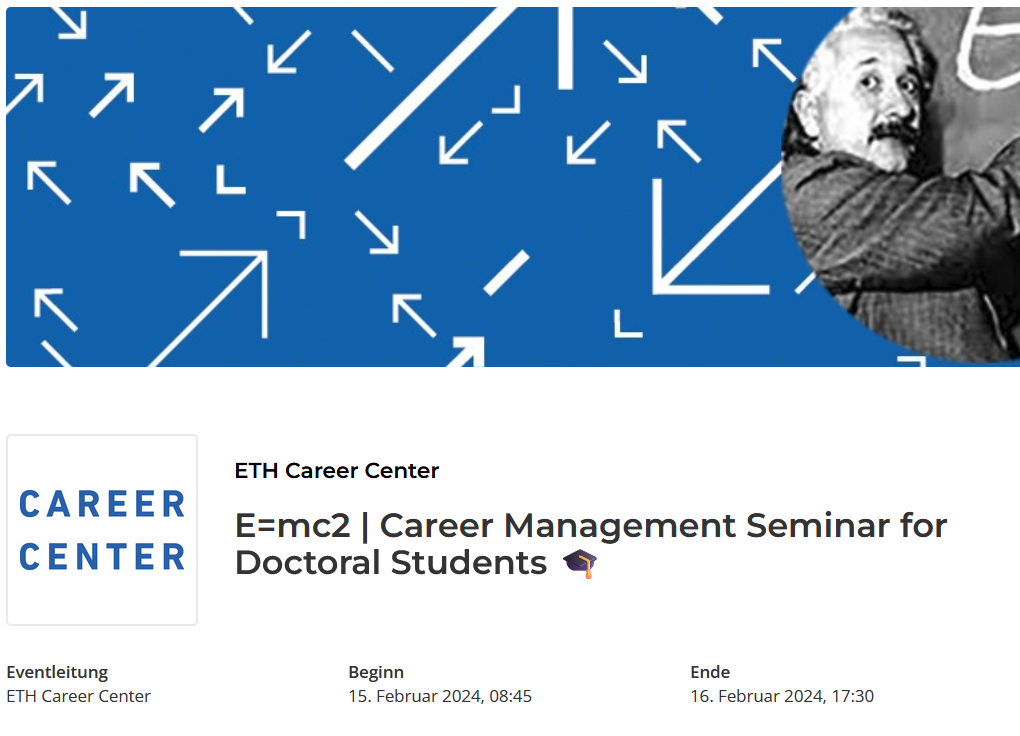Click ETH Career Center under Eventleitung
Image resolution: width=1020 pixels, height=736 pixels.
point(79,696)
